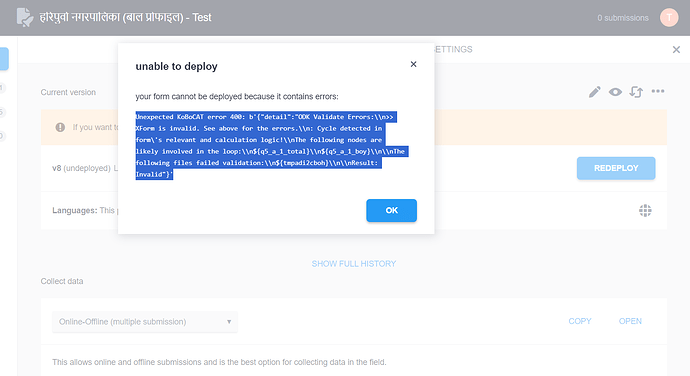The height and width of the screenshot is (376, 690).
Task: Click the COPY link
Action: [x=580, y=321]
